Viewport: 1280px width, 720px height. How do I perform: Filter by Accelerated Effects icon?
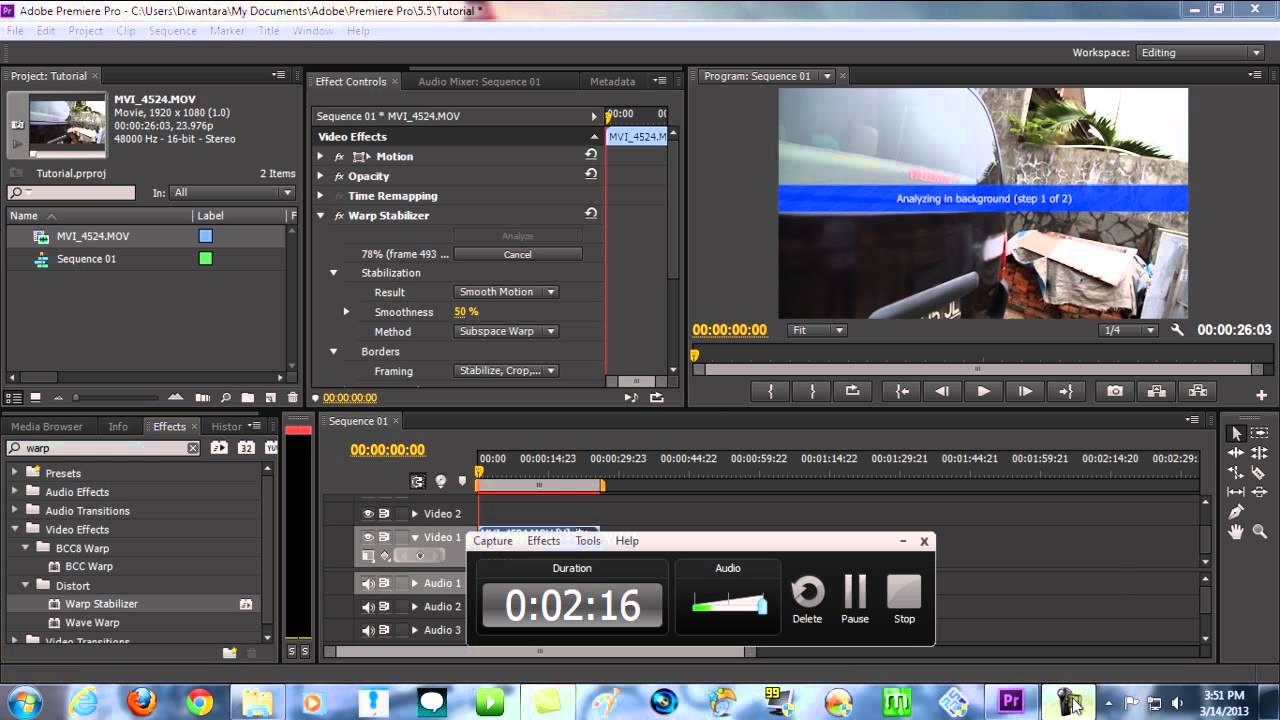[x=219, y=448]
